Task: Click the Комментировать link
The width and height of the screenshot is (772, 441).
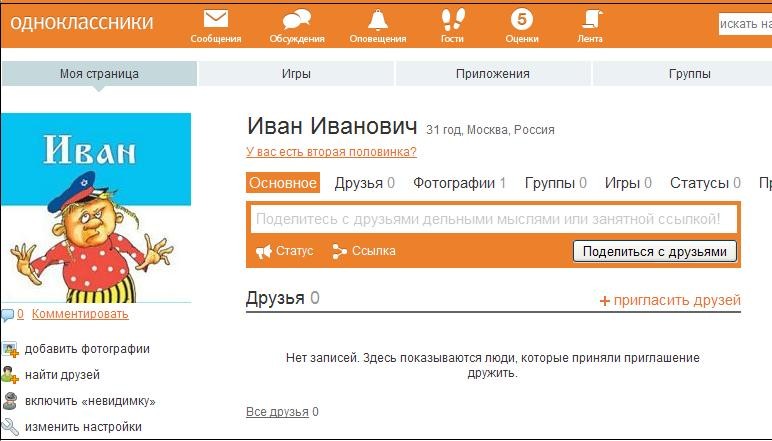Action: (80, 314)
